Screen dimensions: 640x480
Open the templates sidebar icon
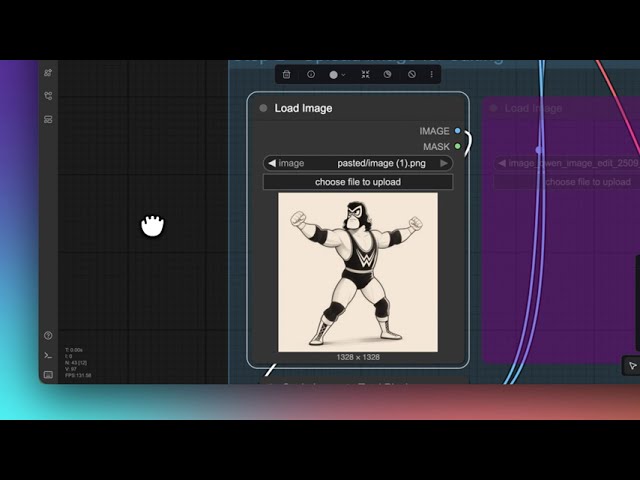click(48, 119)
